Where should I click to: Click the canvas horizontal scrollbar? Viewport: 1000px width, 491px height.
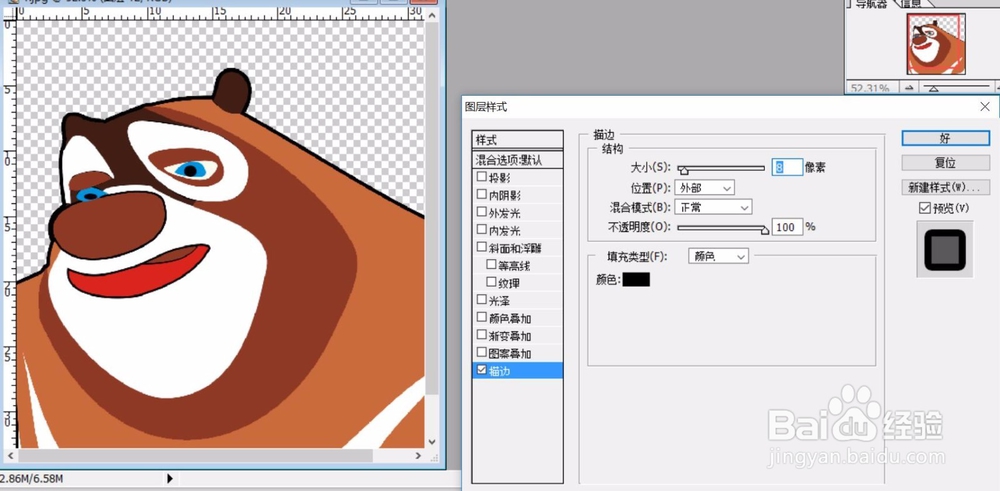click(x=195, y=455)
